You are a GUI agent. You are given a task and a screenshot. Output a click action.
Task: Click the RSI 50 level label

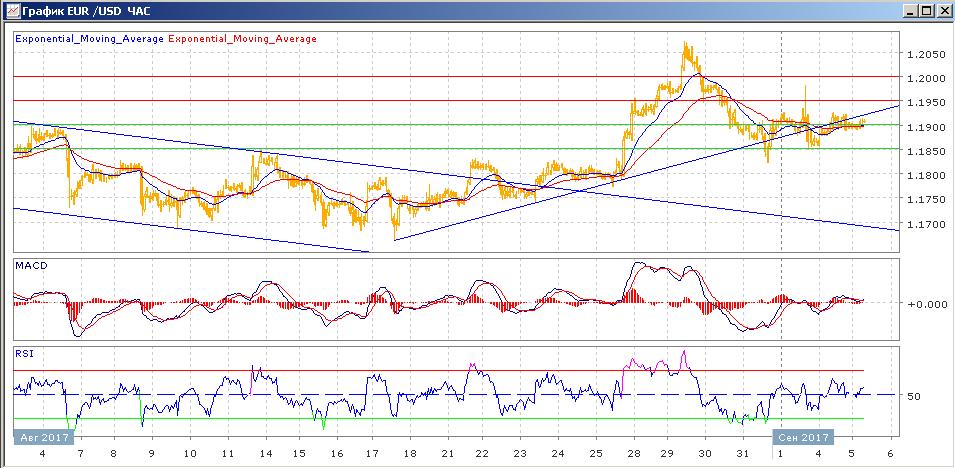pyautogui.click(x=913, y=396)
